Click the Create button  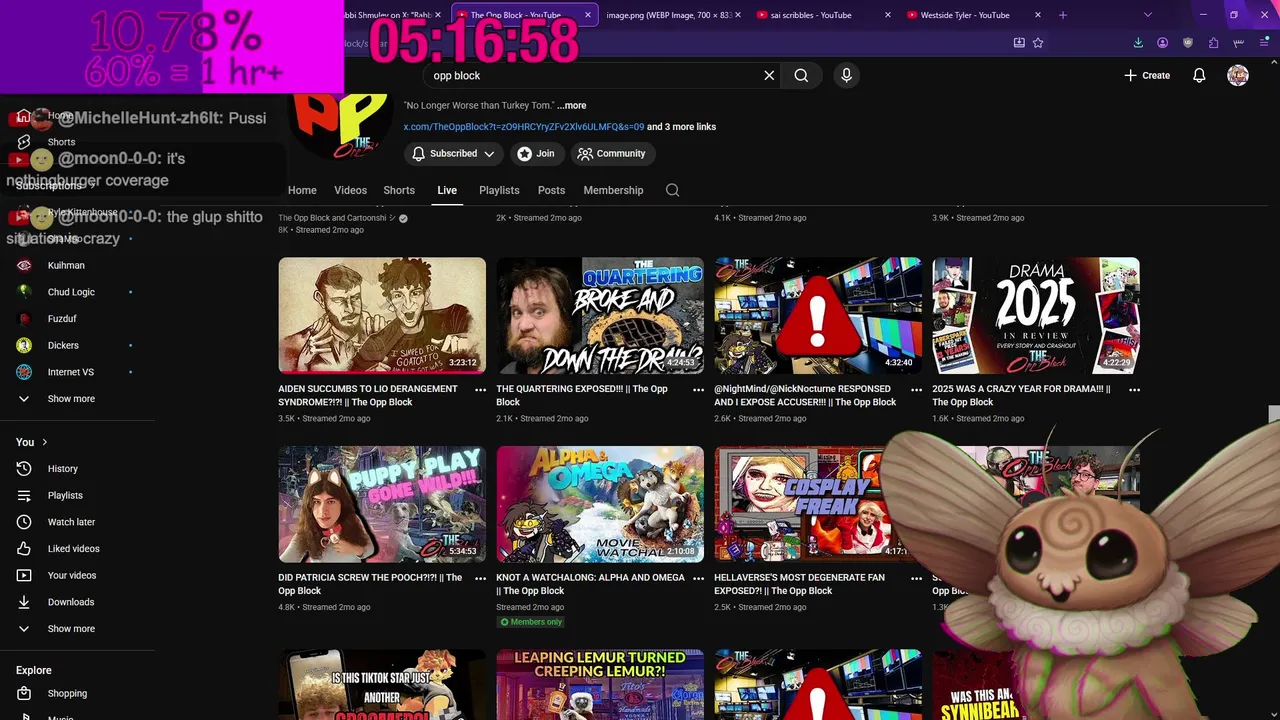1147,75
